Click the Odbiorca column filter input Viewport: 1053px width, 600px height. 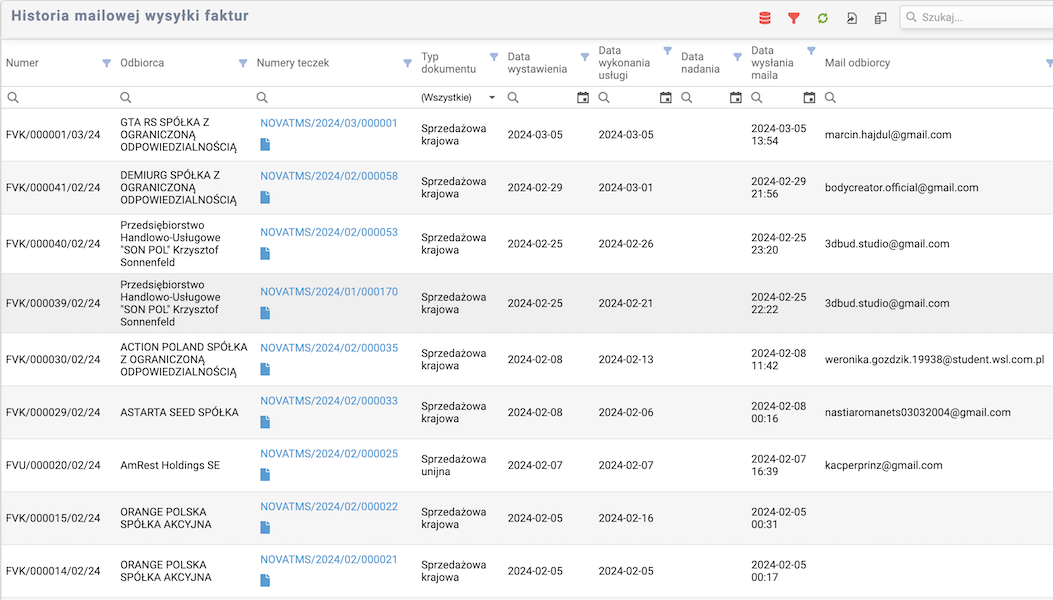pyautogui.click(x=185, y=98)
